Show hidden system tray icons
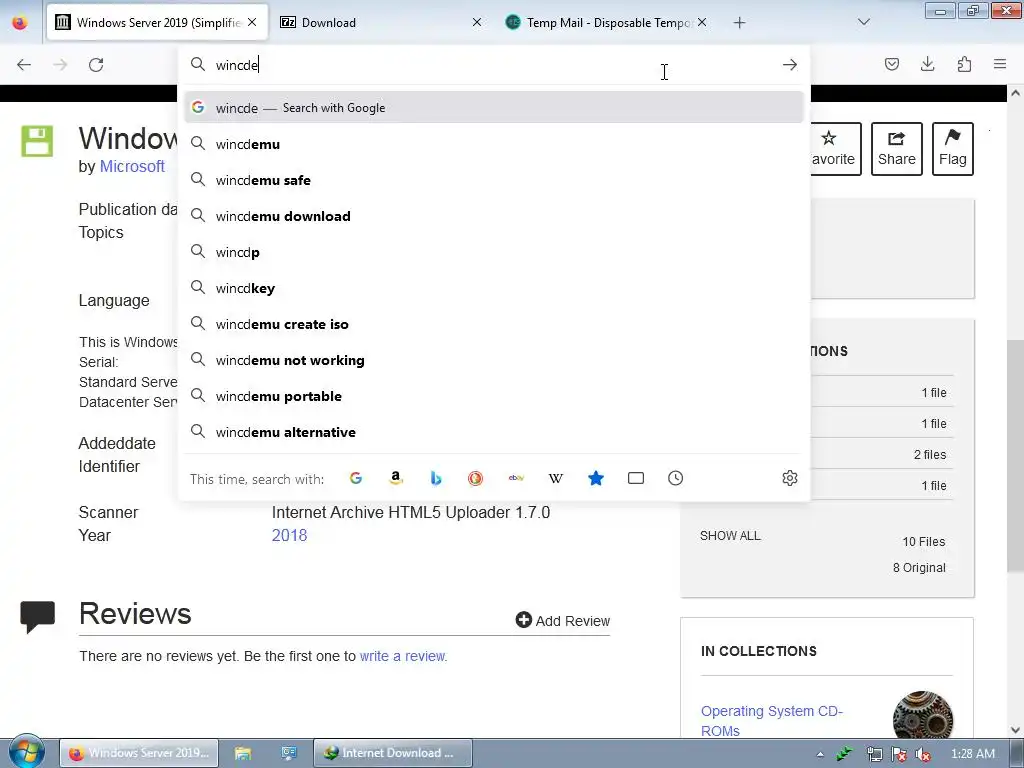 [820, 754]
